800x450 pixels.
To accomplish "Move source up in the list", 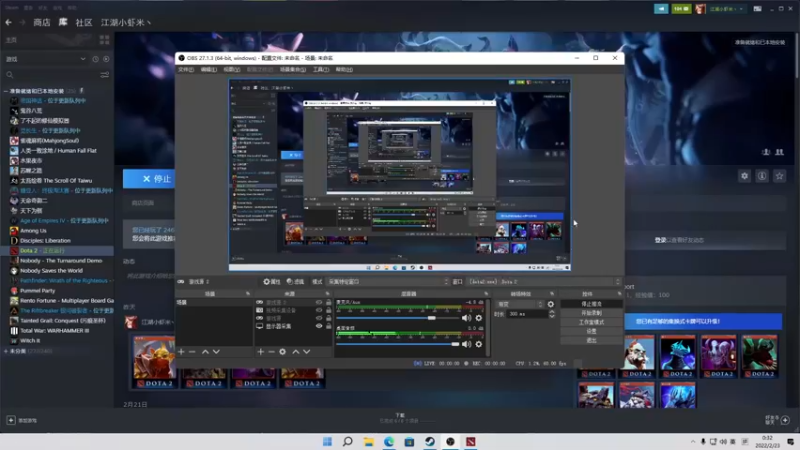I will point(295,352).
